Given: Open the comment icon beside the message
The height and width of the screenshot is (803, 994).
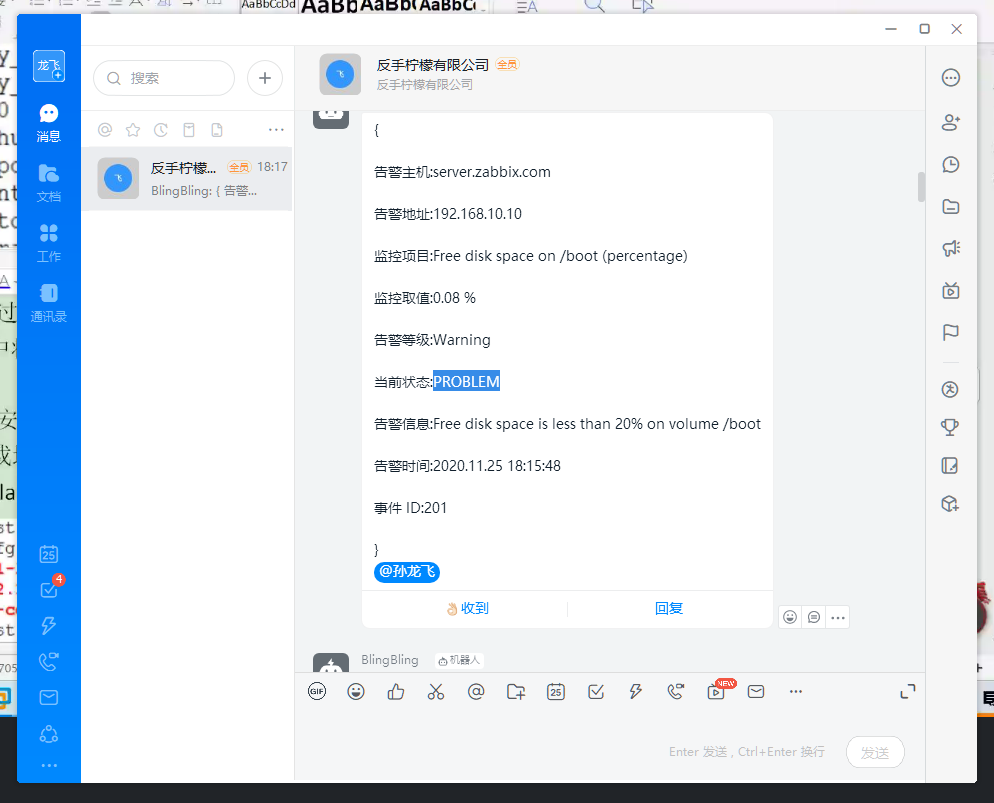Looking at the screenshot, I should pos(814,617).
